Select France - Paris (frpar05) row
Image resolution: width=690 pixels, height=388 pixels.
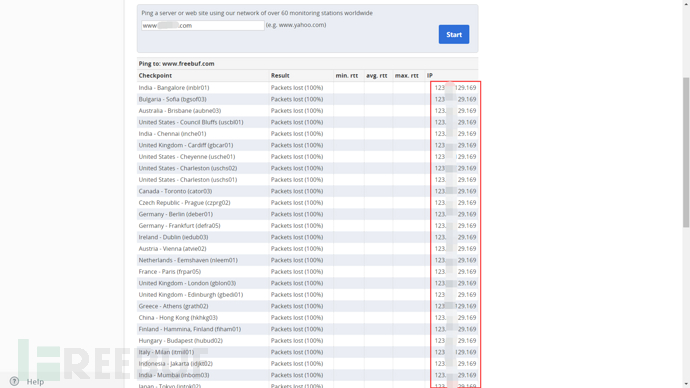(307, 271)
